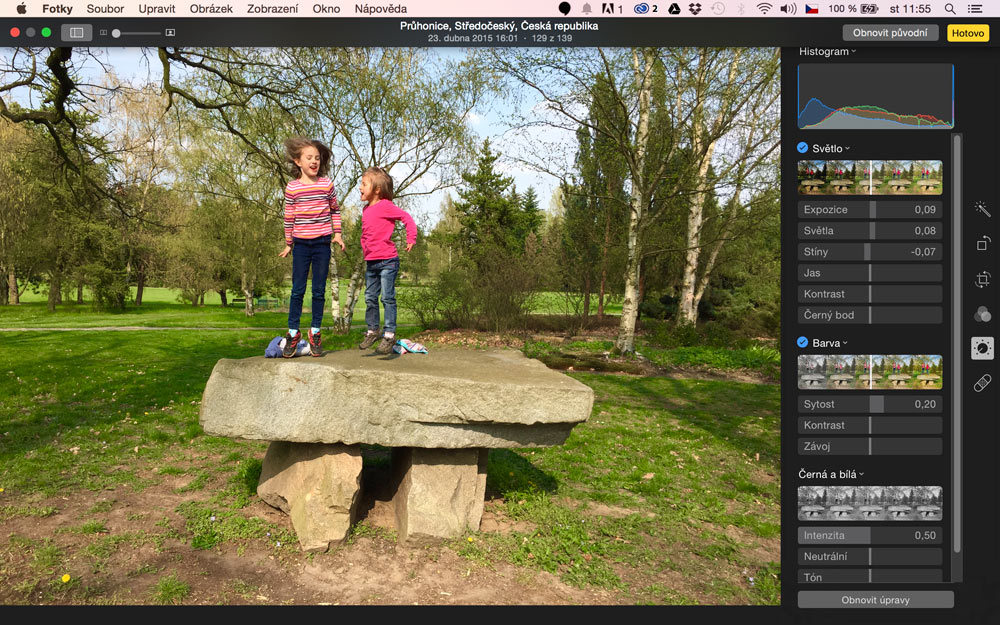Toggle the split view sidebar button
This screenshot has width=1000, height=625.
point(76,32)
